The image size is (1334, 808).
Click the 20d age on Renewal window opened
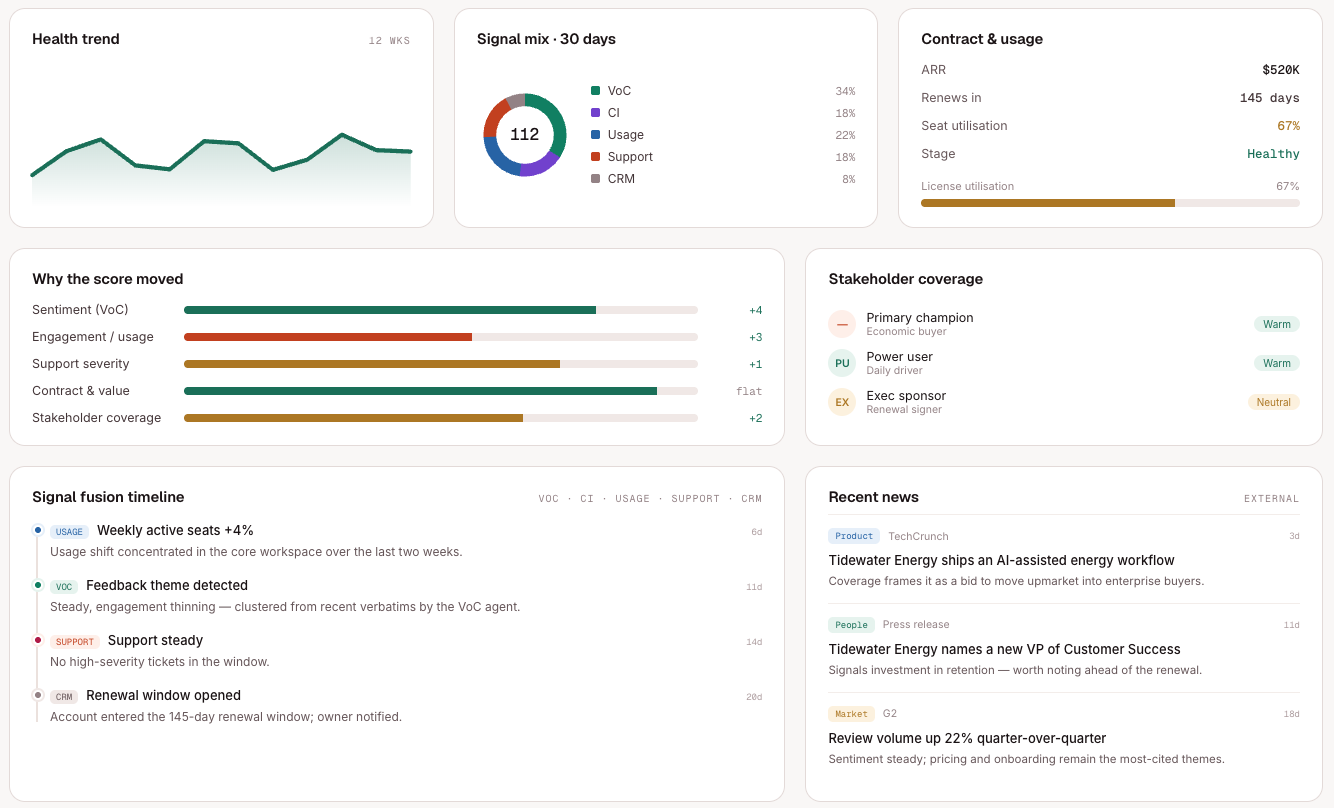[754, 697]
